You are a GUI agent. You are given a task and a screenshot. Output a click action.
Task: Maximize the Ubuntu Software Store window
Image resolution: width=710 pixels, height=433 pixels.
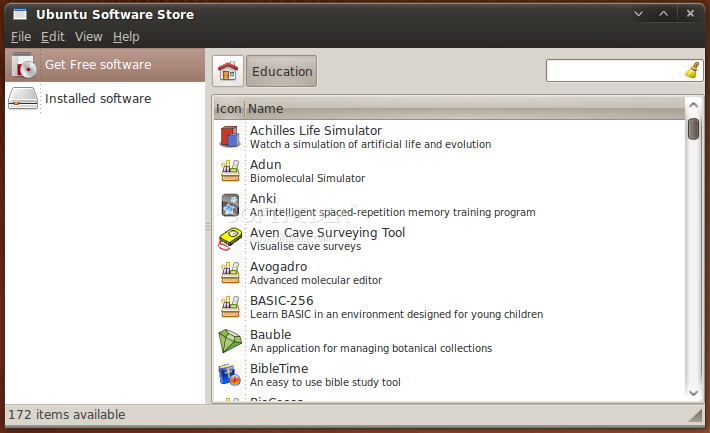pyautogui.click(x=663, y=14)
